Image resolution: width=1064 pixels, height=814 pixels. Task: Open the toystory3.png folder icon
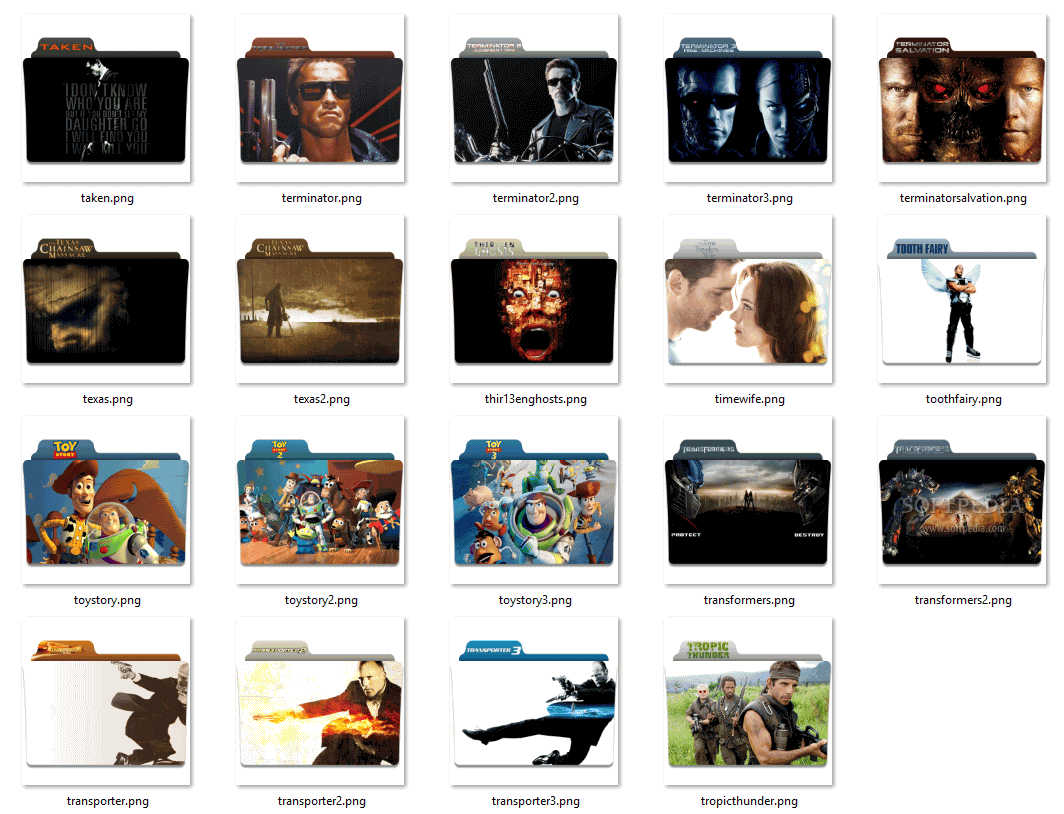(x=533, y=500)
